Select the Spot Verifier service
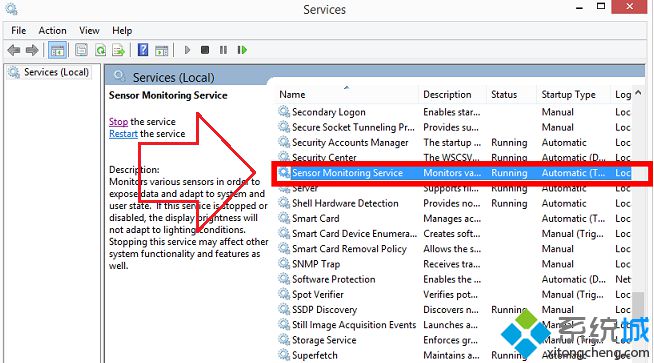The height and width of the screenshot is (363, 654). click(x=455, y=295)
